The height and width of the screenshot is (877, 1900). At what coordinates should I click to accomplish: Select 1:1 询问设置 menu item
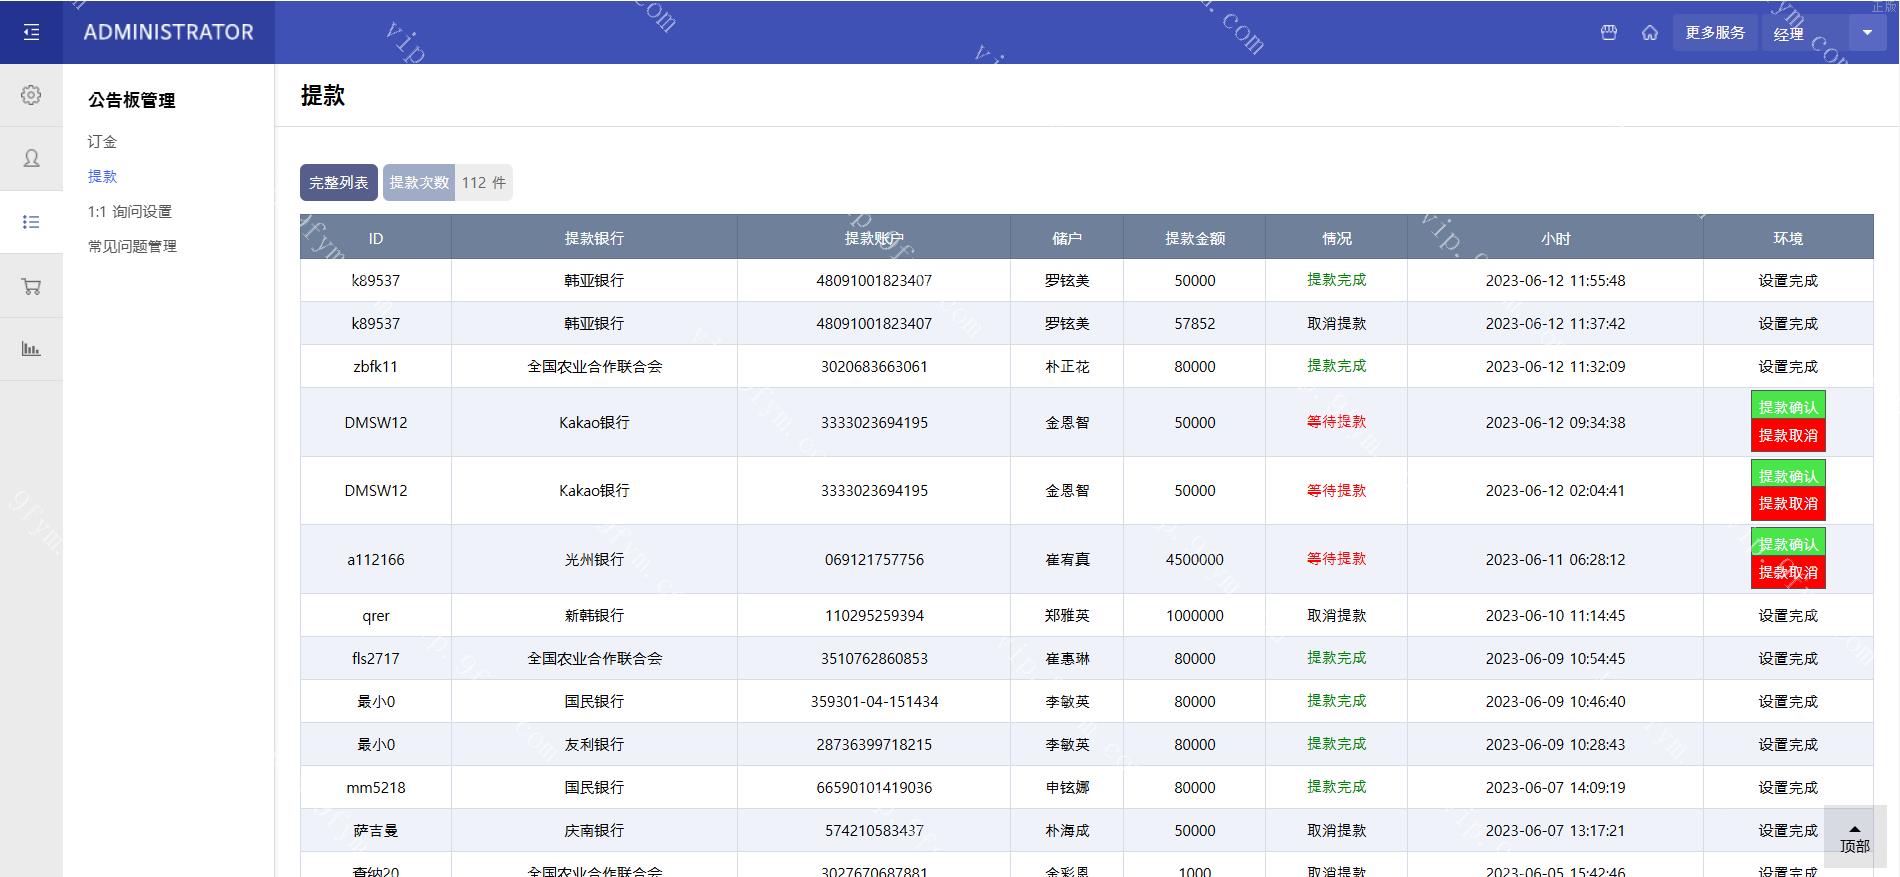click(130, 212)
